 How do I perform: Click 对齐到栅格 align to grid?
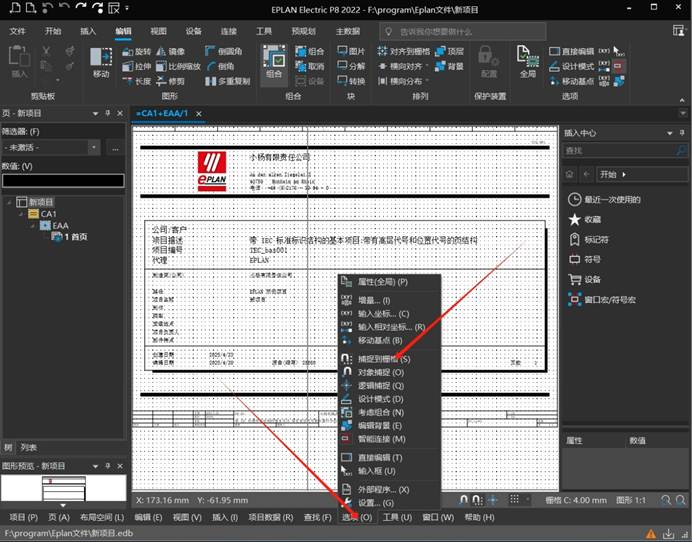pyautogui.click(x=403, y=52)
